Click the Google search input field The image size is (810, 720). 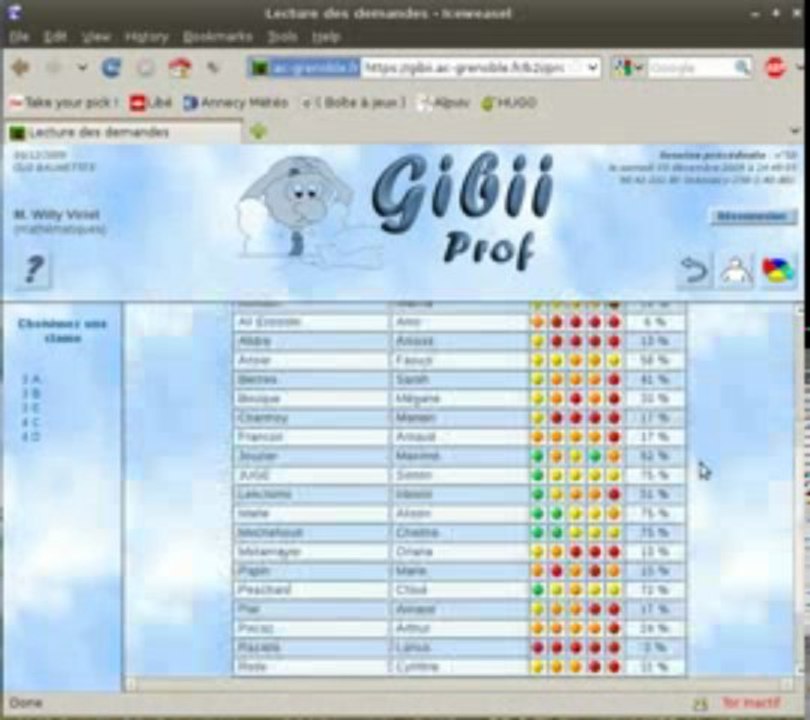click(691, 68)
